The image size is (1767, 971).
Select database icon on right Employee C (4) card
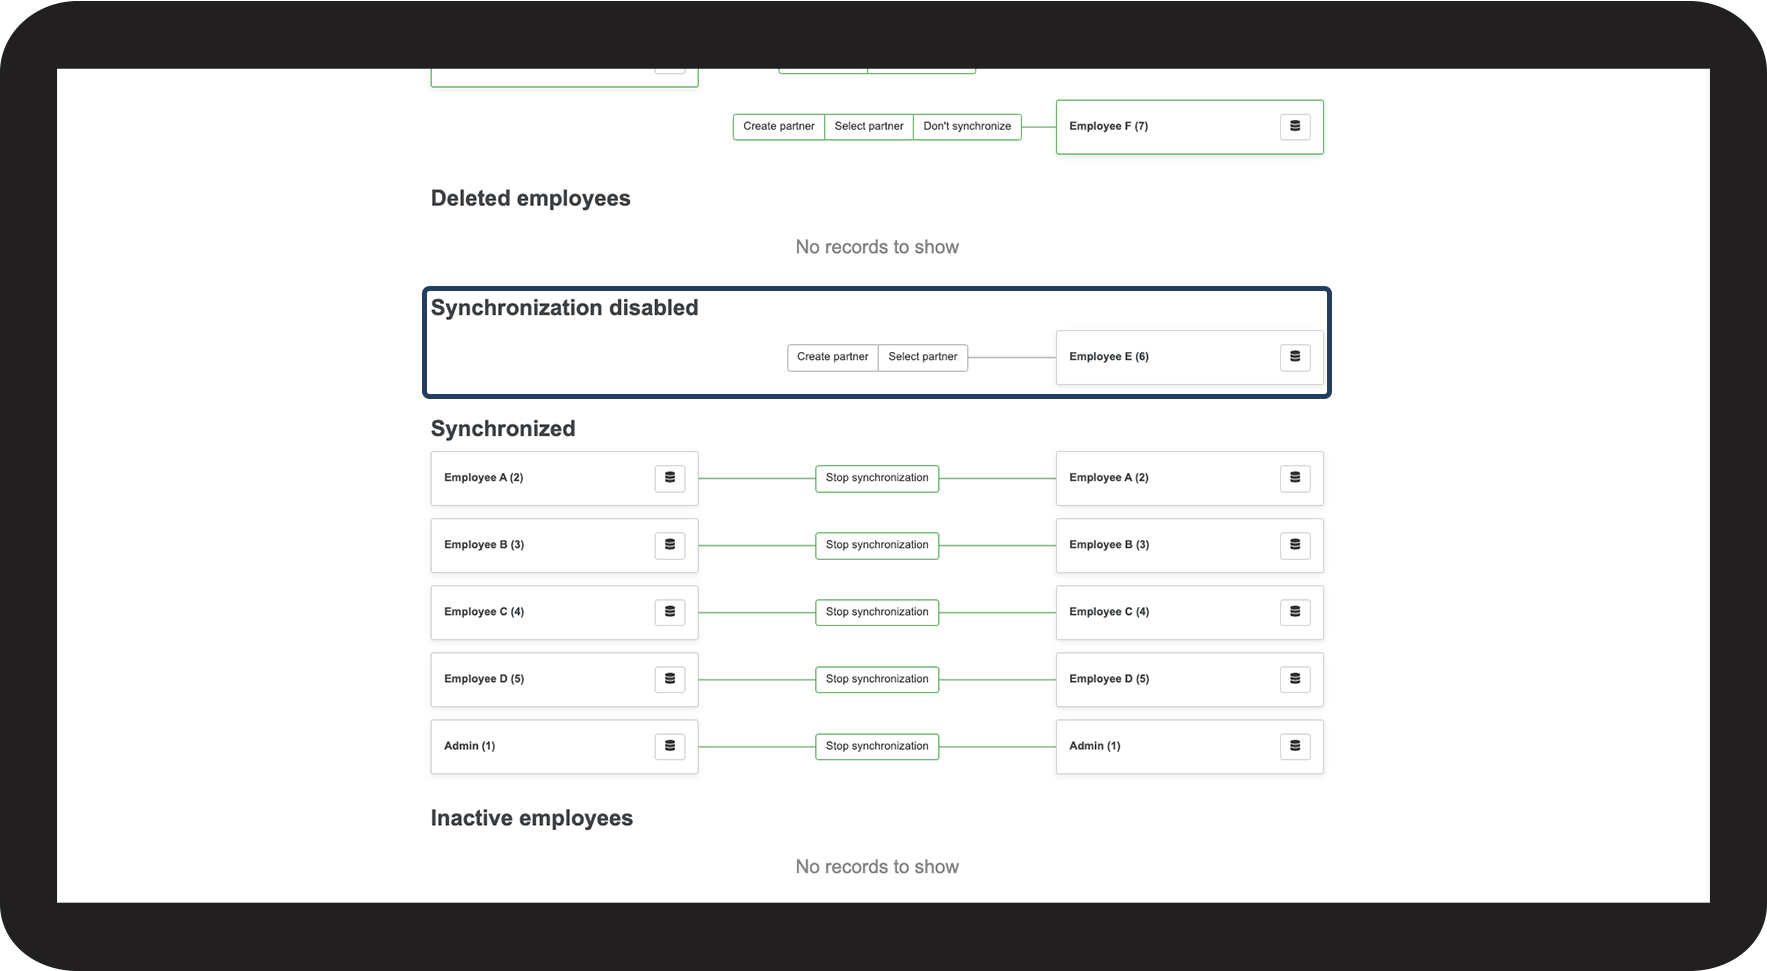click(x=1295, y=612)
